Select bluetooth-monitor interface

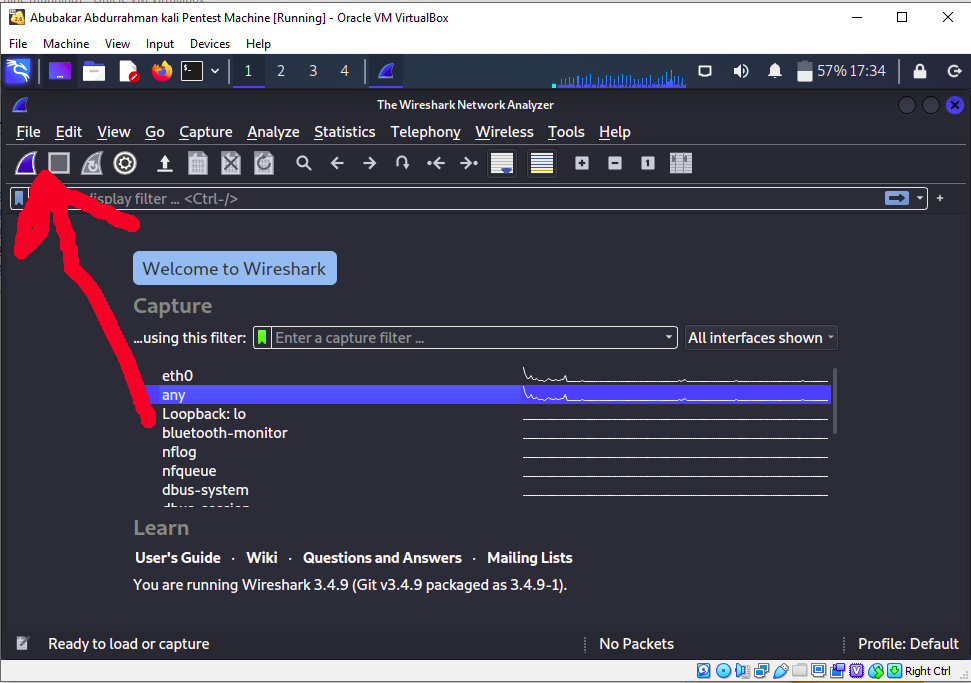coord(489,433)
